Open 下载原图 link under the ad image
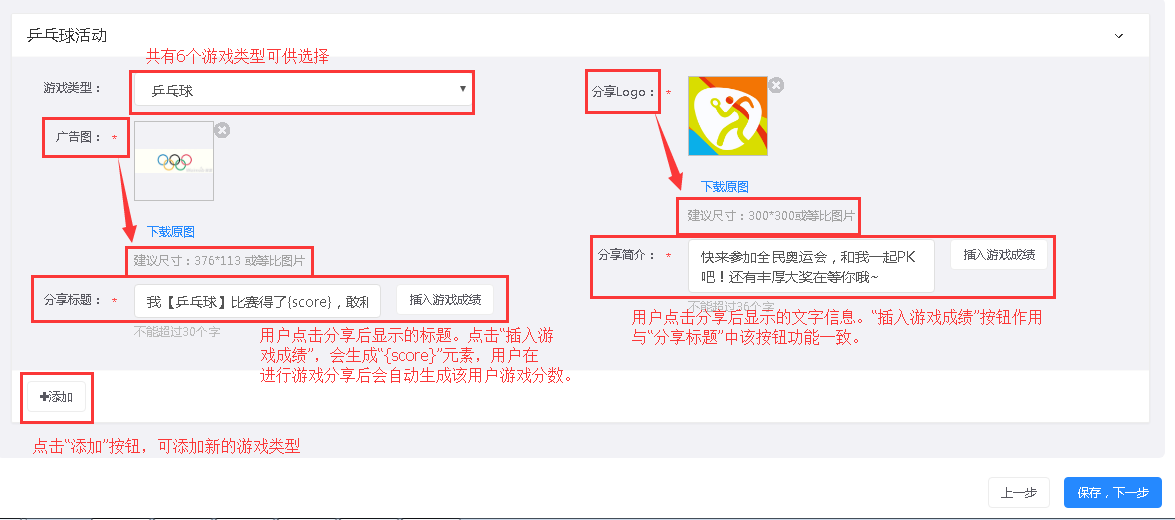1175x520 pixels. 171,232
